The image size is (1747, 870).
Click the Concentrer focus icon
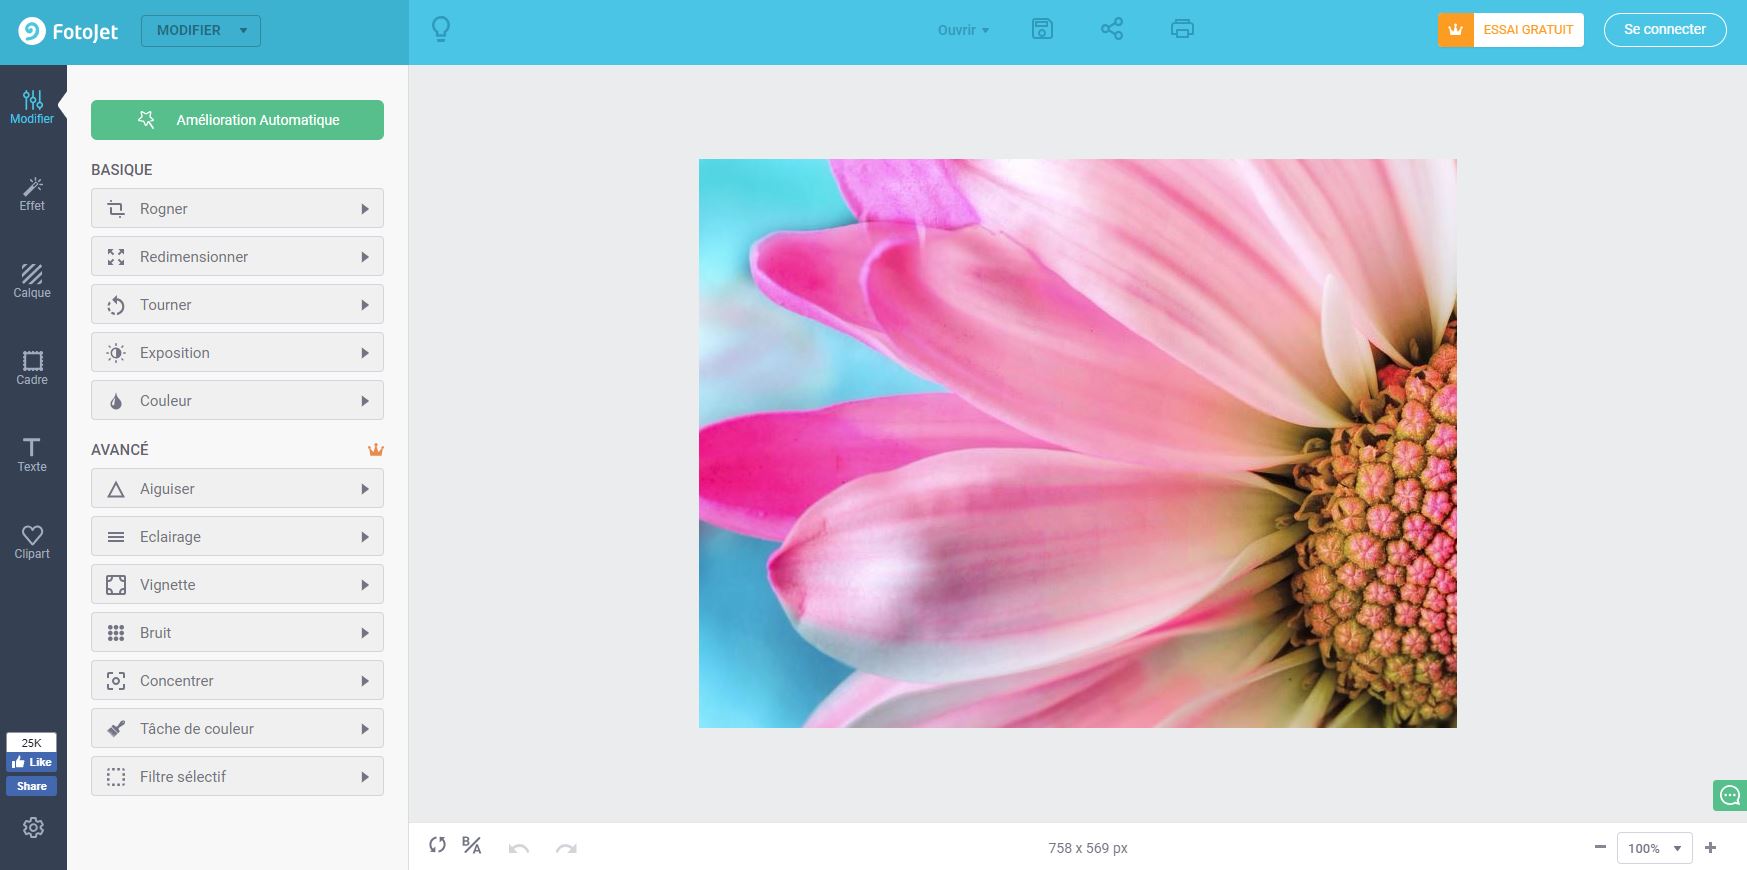pyautogui.click(x=116, y=681)
